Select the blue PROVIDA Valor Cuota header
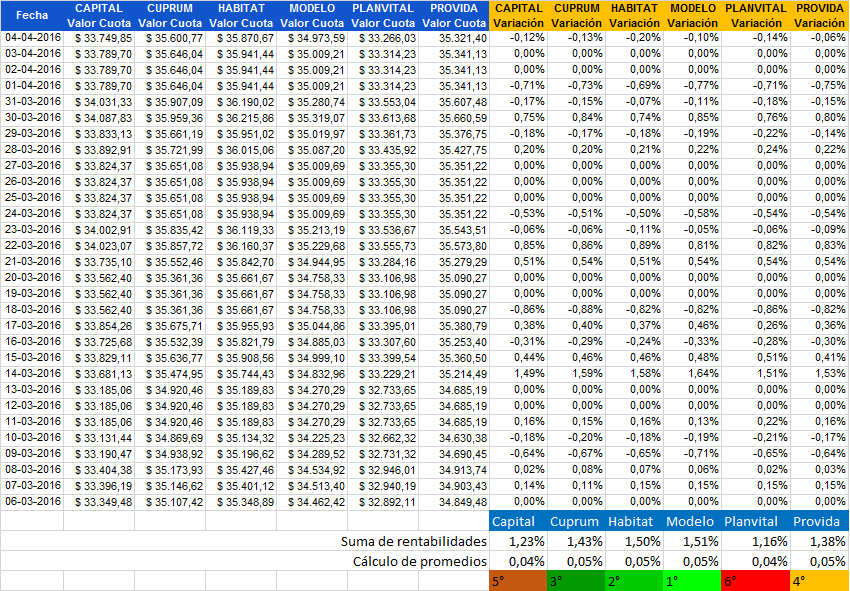 pos(454,16)
